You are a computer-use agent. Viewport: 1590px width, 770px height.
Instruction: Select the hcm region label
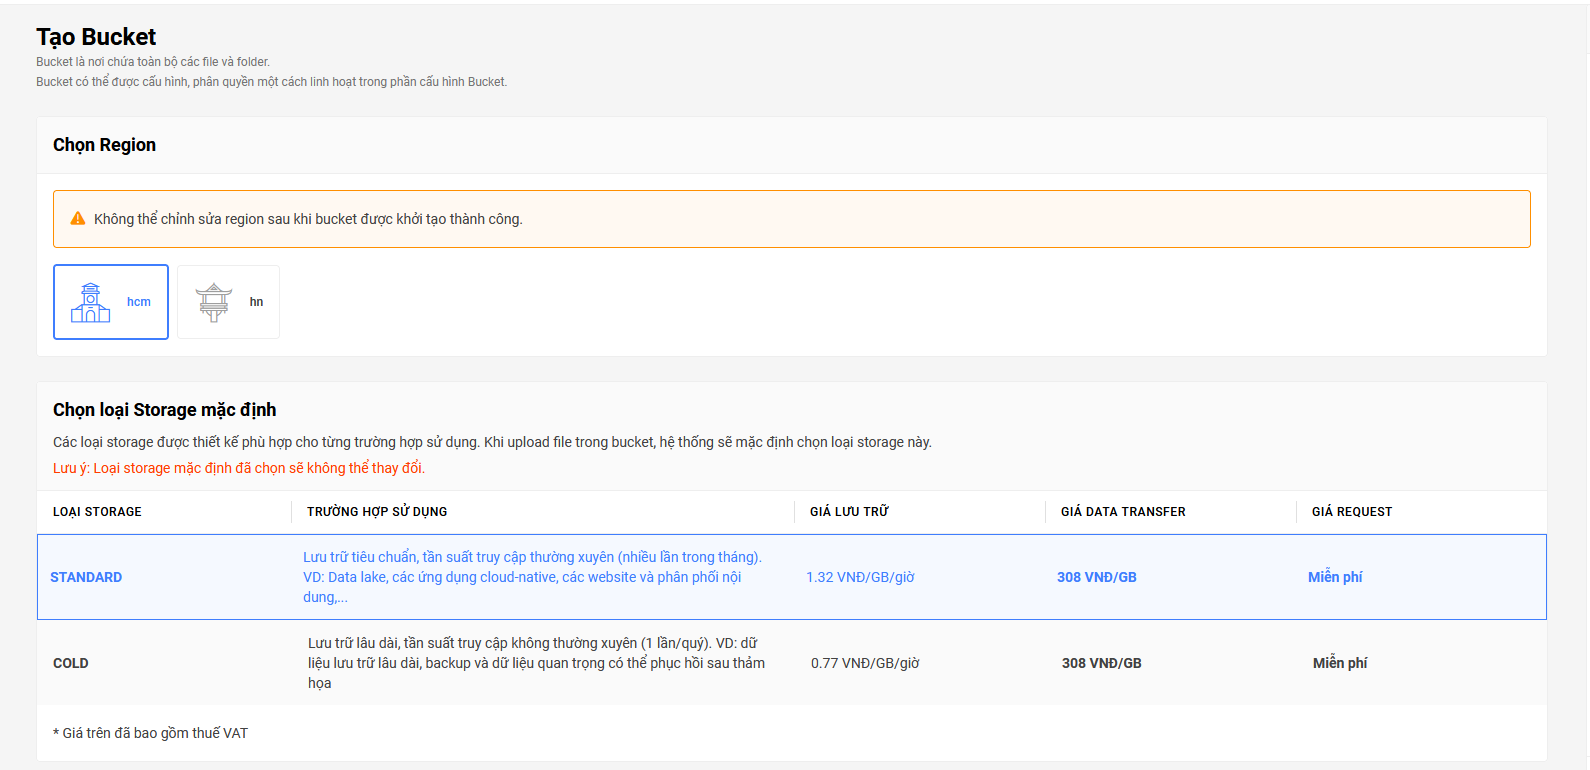click(138, 302)
